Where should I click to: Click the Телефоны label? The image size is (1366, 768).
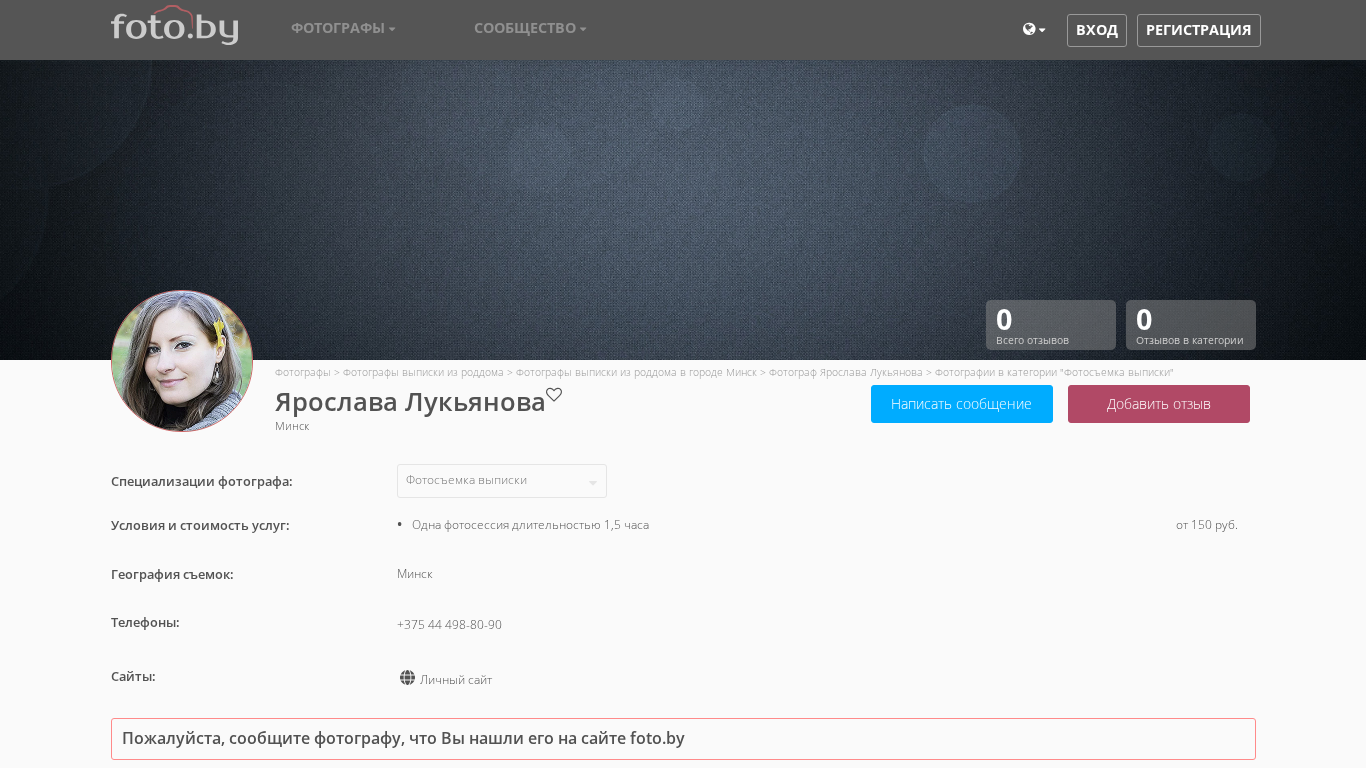(x=145, y=622)
